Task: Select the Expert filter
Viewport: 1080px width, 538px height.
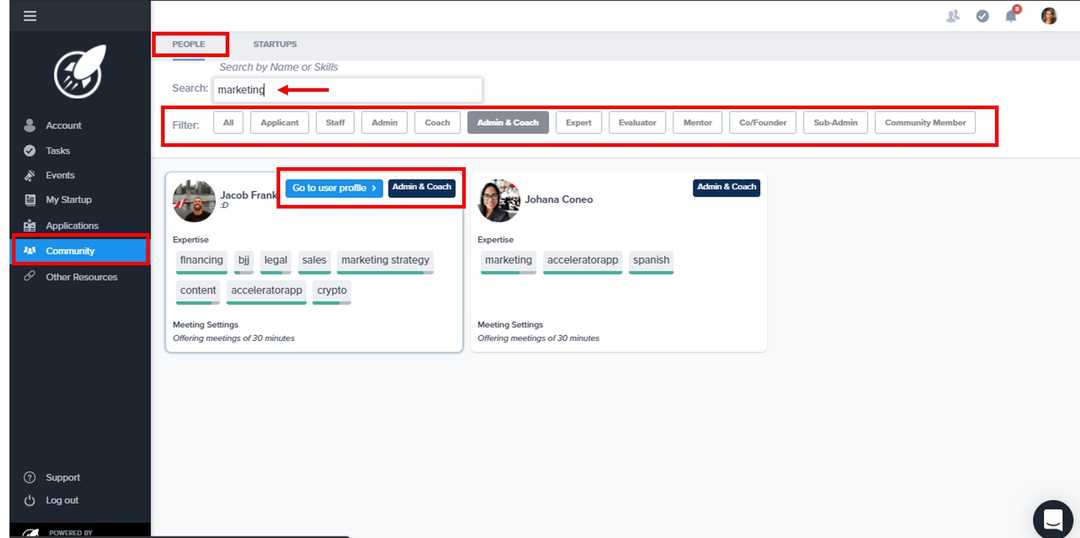Action: 579,123
